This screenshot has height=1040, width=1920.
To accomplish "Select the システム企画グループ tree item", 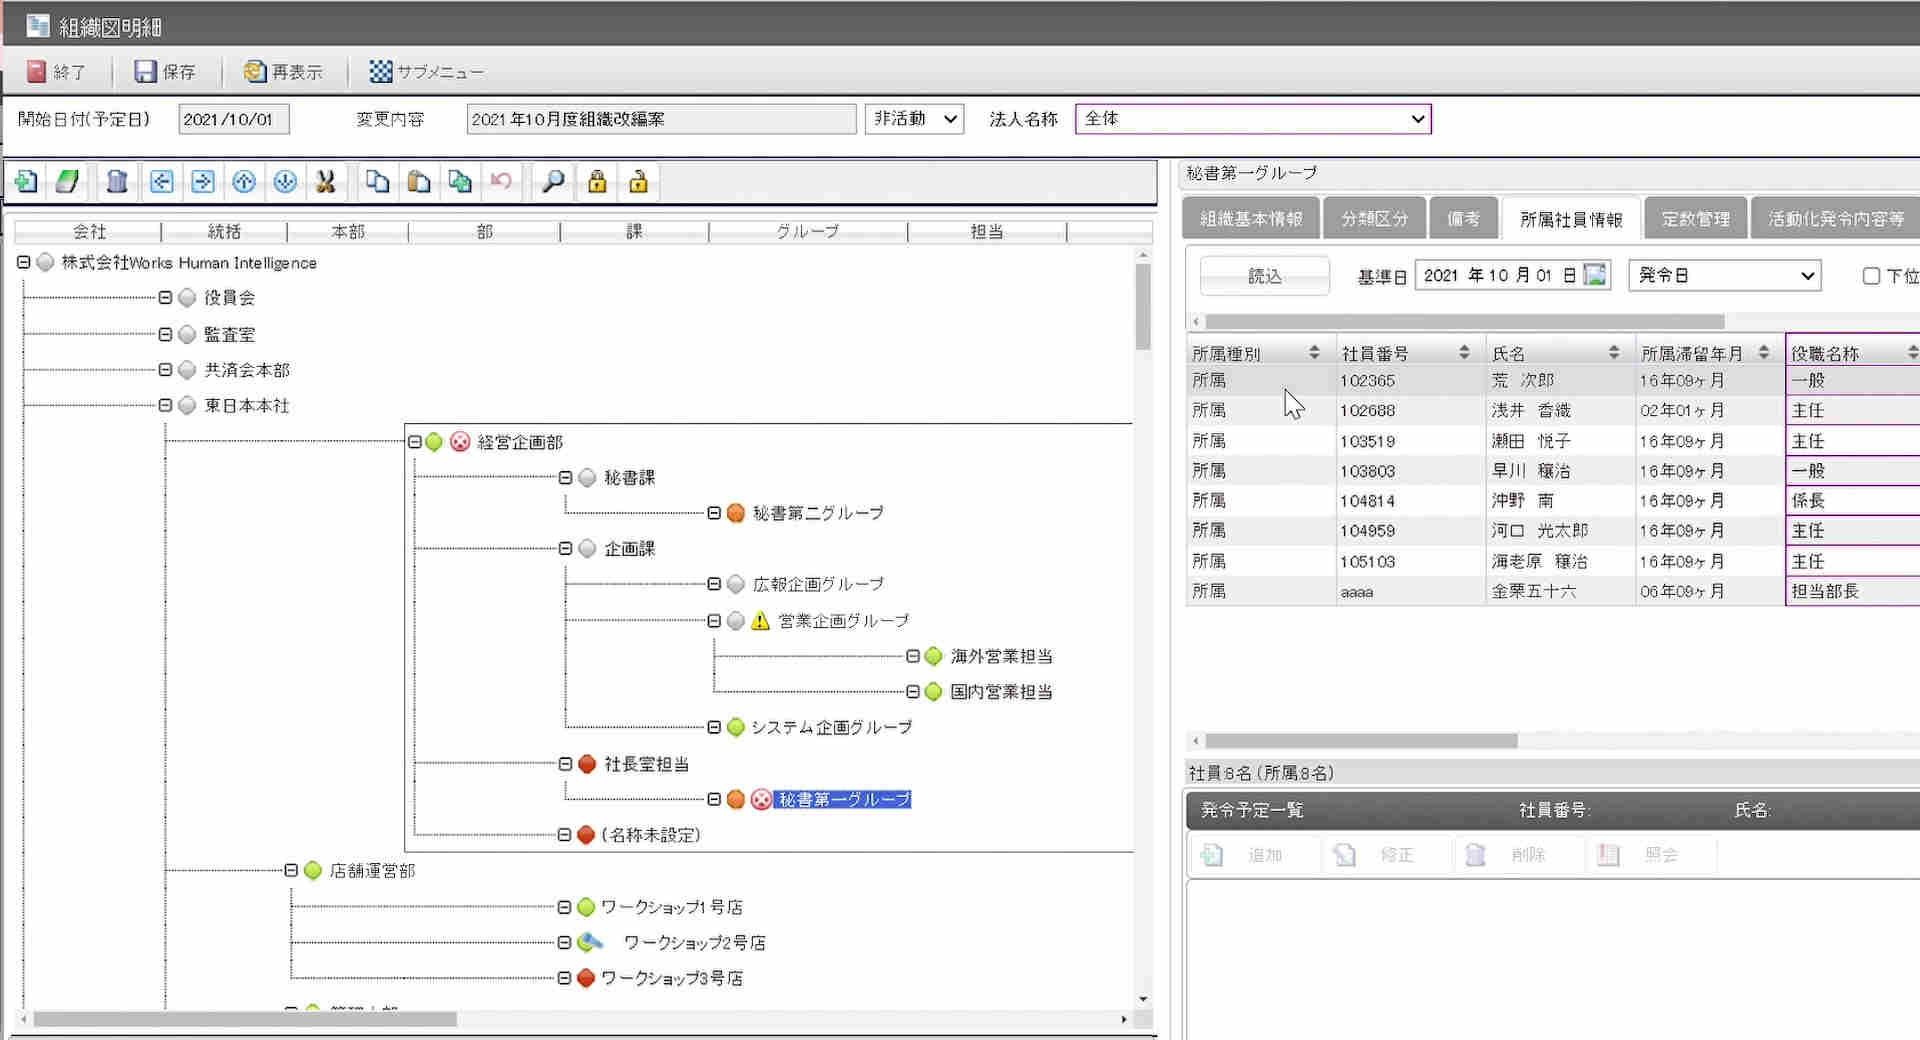I will 832,727.
